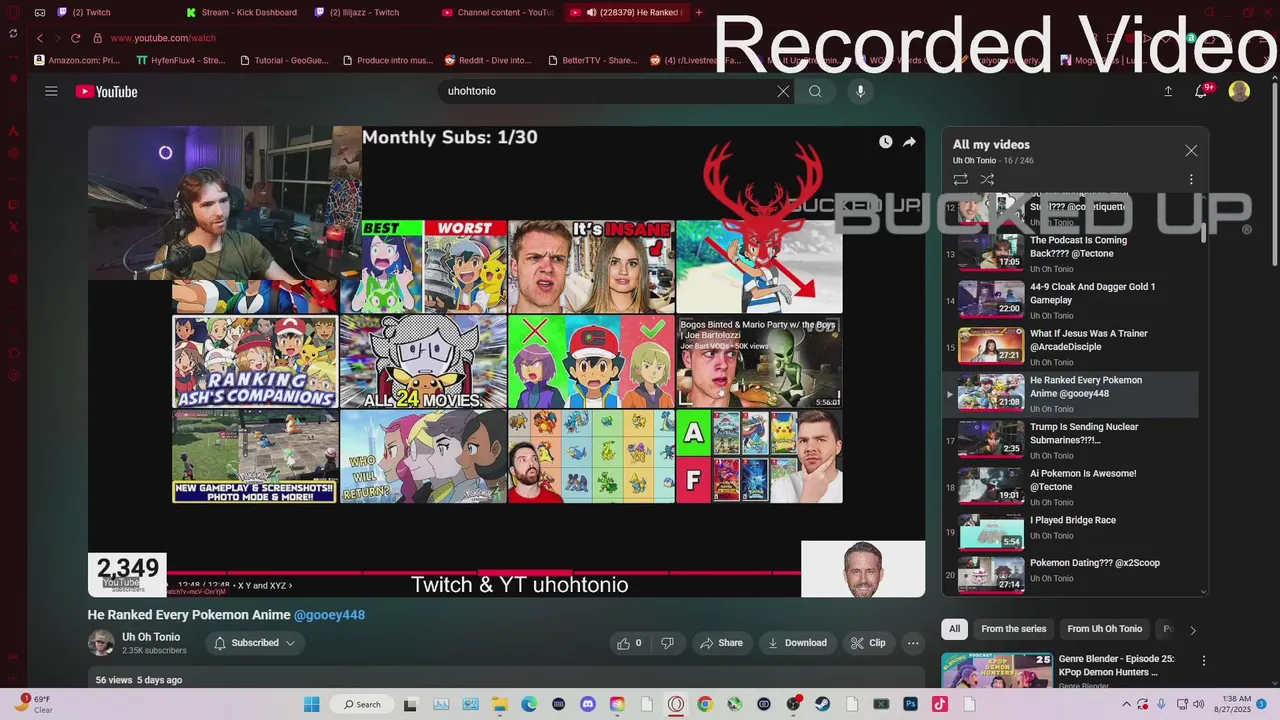Click the Uh Oh Tonio channel avatar
1280x720 pixels.
coord(101,643)
